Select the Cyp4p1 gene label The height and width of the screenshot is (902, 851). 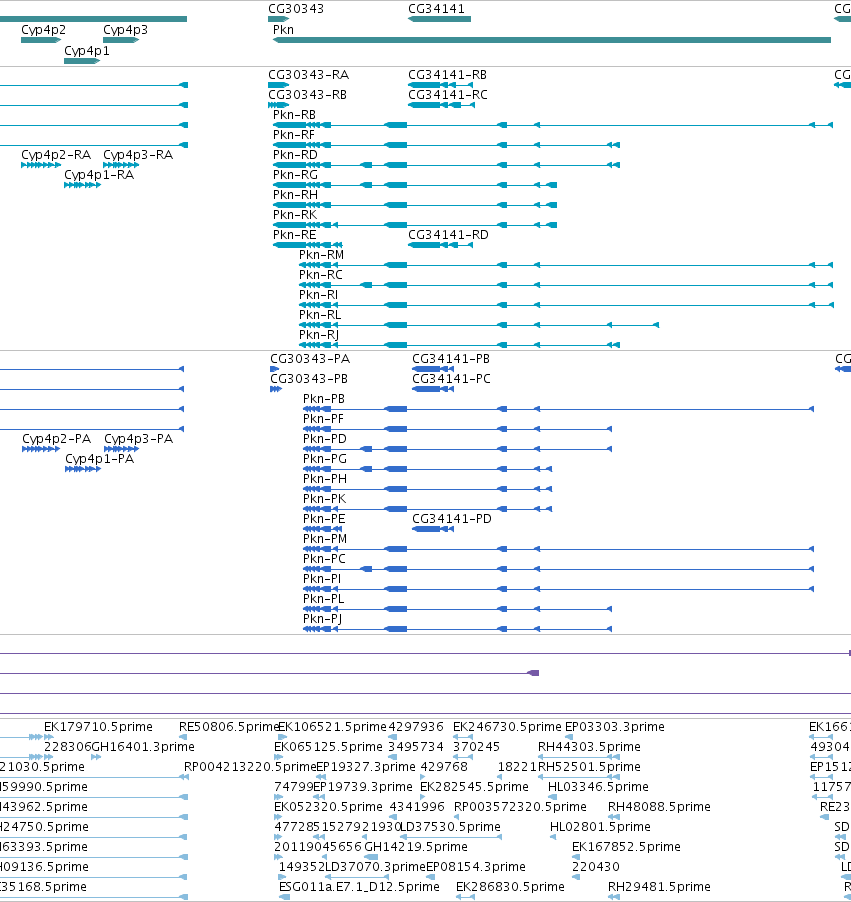87,51
